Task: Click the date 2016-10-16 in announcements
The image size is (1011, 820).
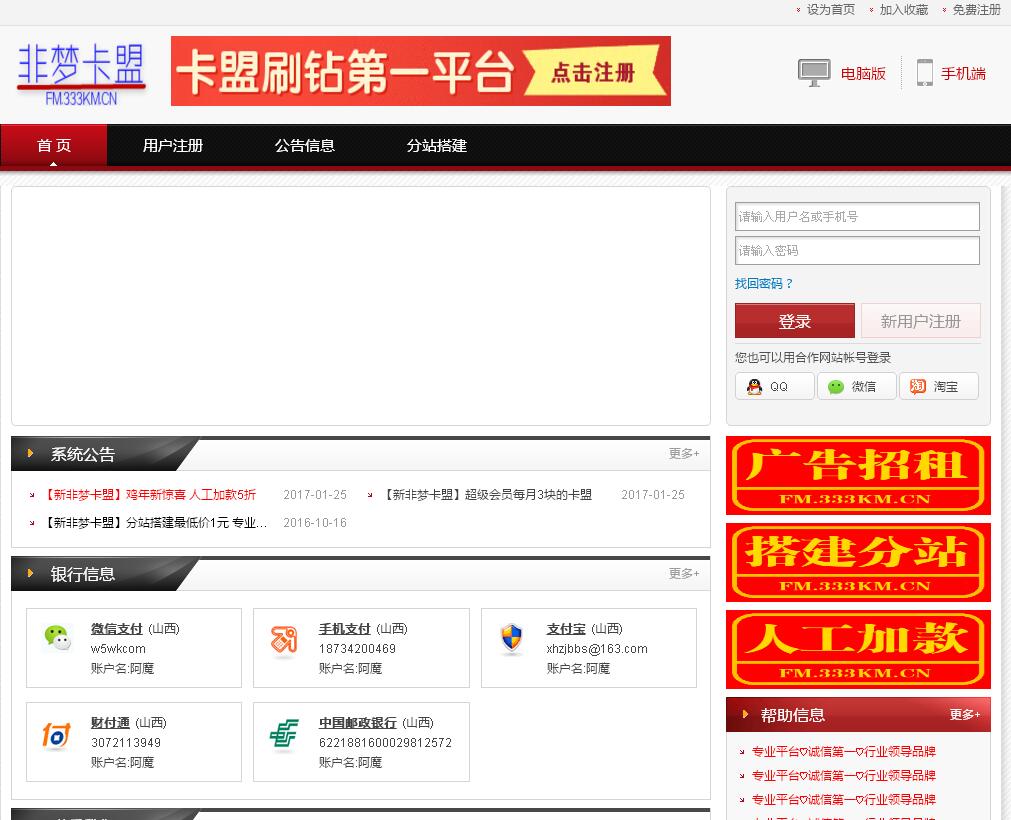Action: click(315, 523)
